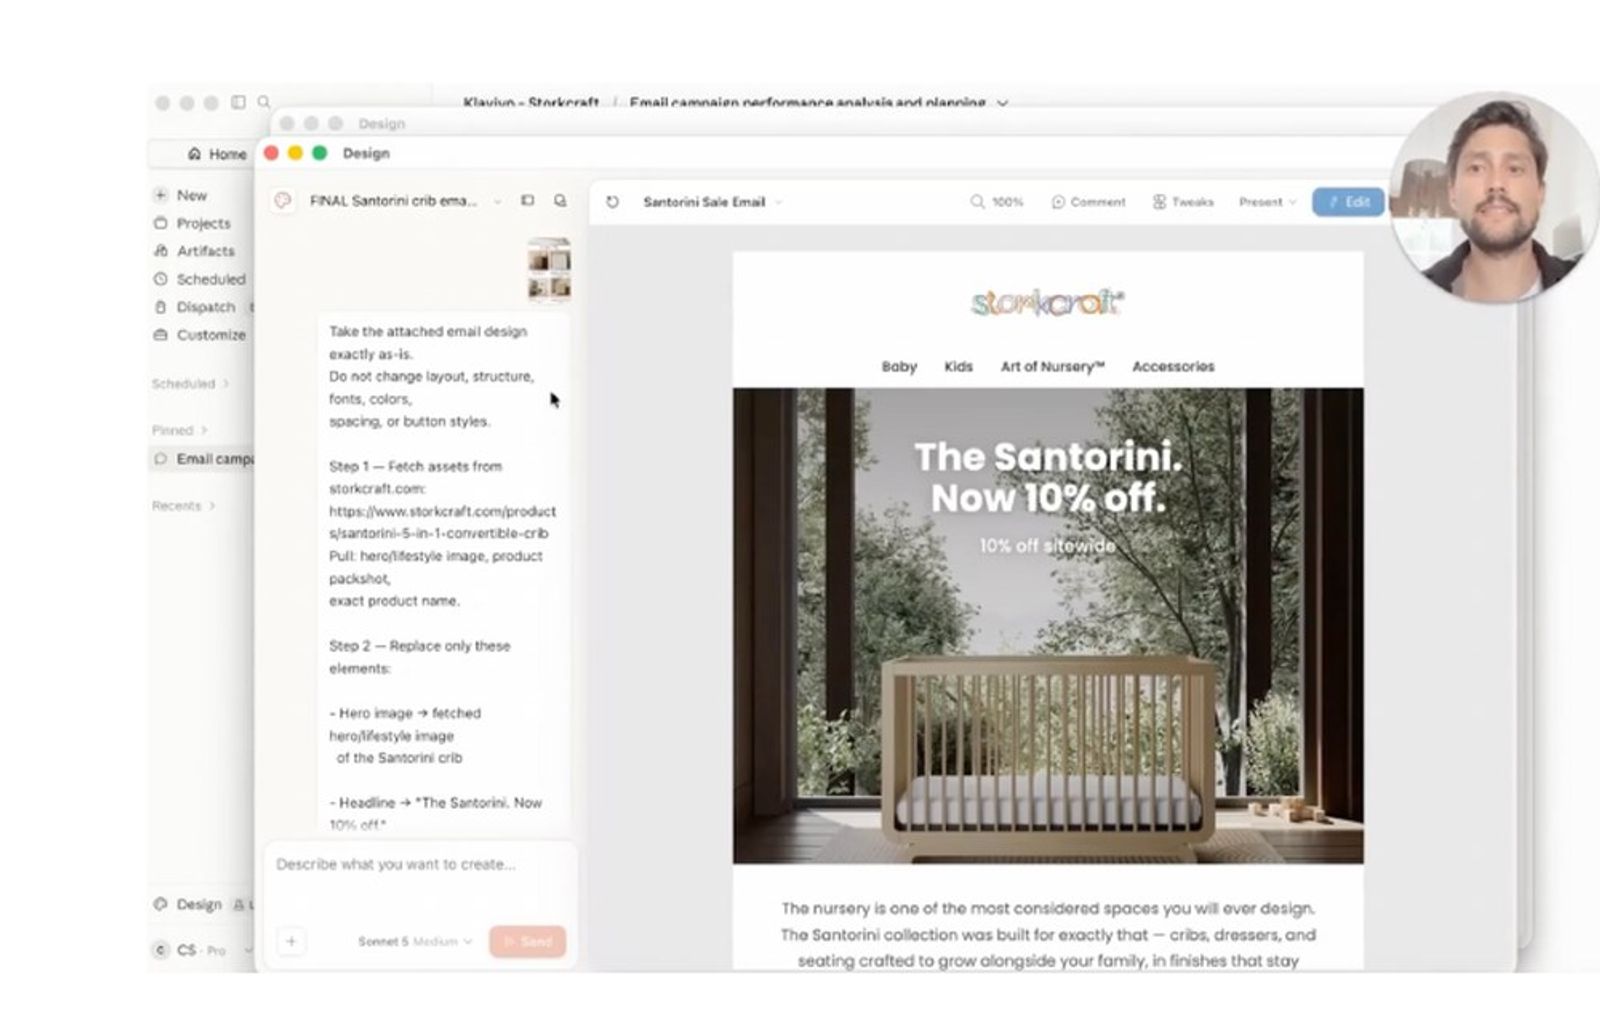Click the plus attach button in prompt box
Screen dimensions: 1600x1024
(291, 941)
